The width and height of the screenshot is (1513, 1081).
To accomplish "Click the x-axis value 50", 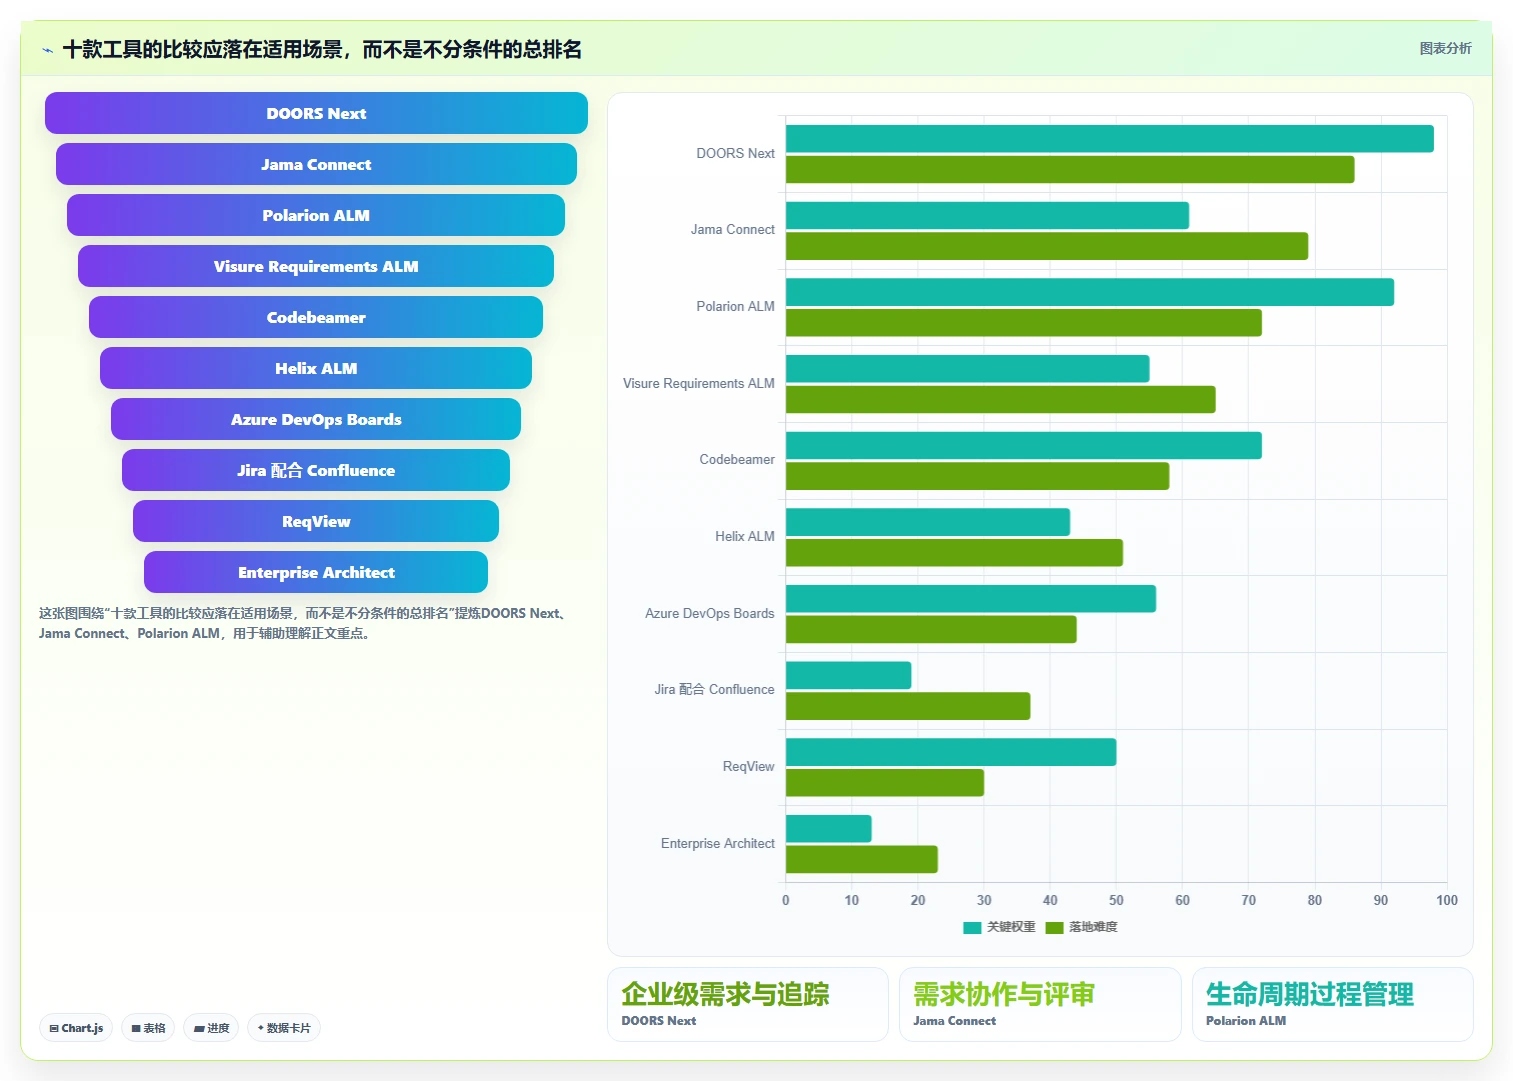I will pos(1116,900).
